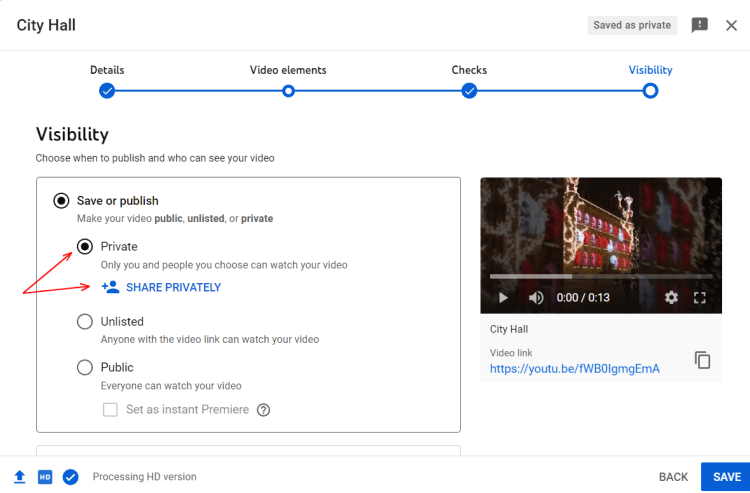This screenshot has width=750, height=493.
Task: Click the Video link label
Action: 511,353
